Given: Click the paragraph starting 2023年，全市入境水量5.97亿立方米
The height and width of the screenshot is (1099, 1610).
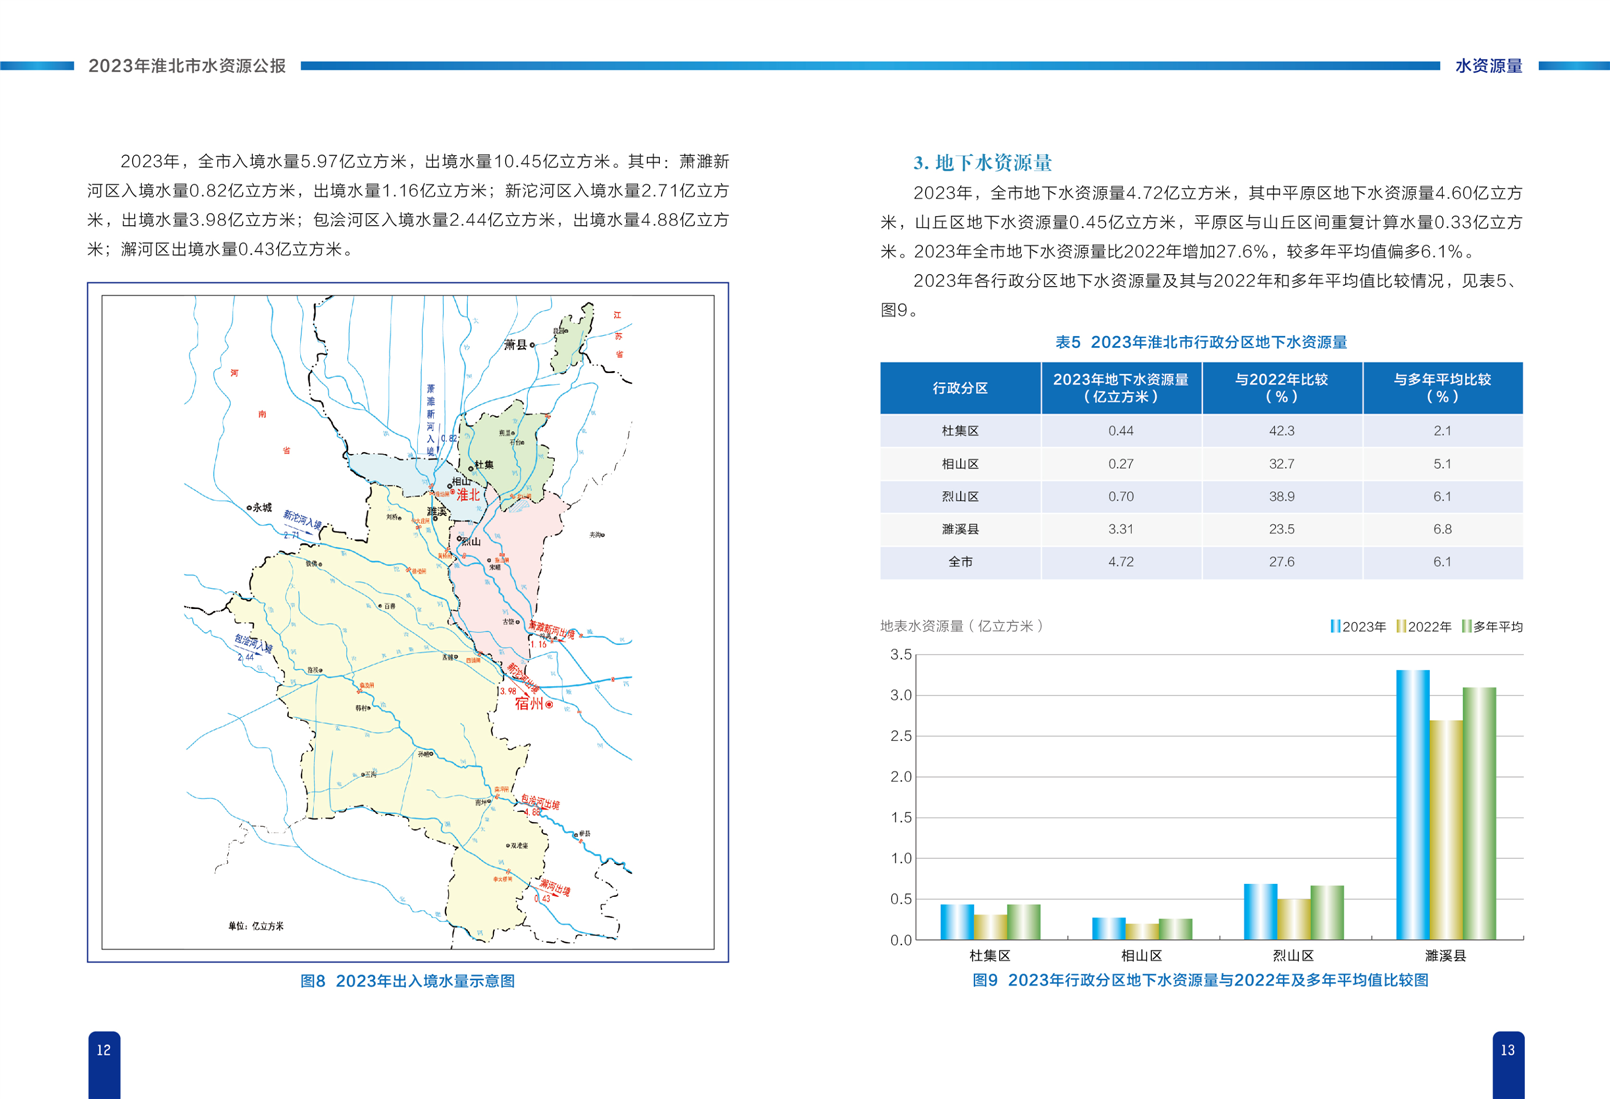Looking at the screenshot, I should (408, 205).
